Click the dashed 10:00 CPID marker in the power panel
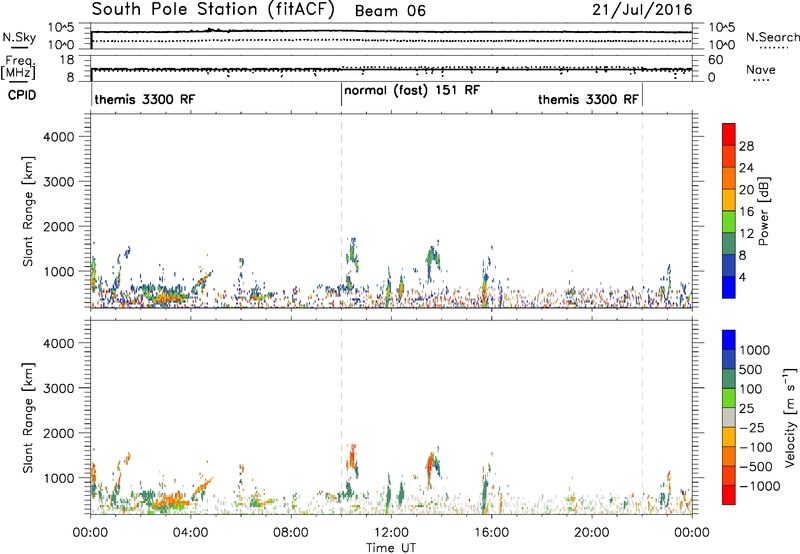800x554 pixels. [341, 211]
